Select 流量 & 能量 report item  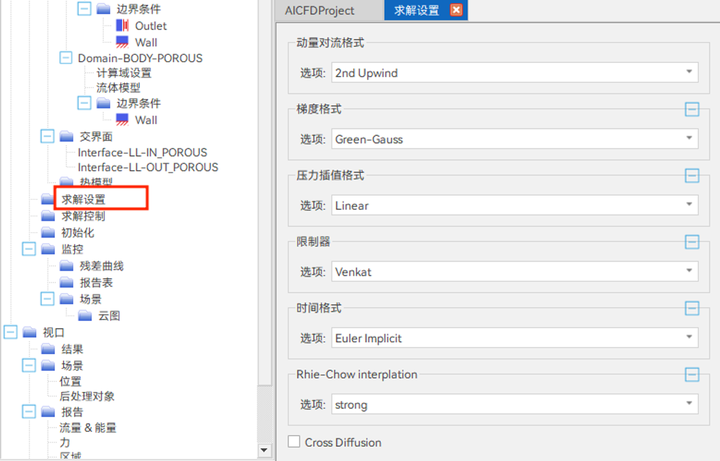88,427
